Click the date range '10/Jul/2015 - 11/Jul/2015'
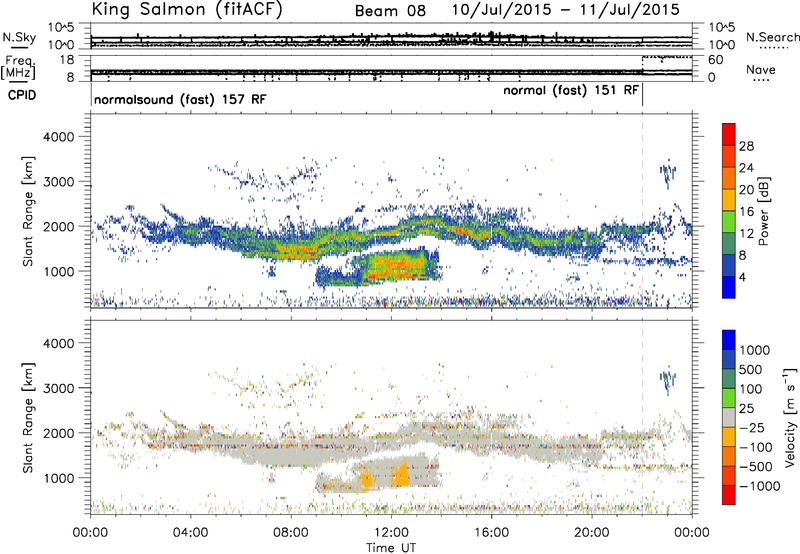The height and width of the screenshot is (554, 800). pos(566,9)
